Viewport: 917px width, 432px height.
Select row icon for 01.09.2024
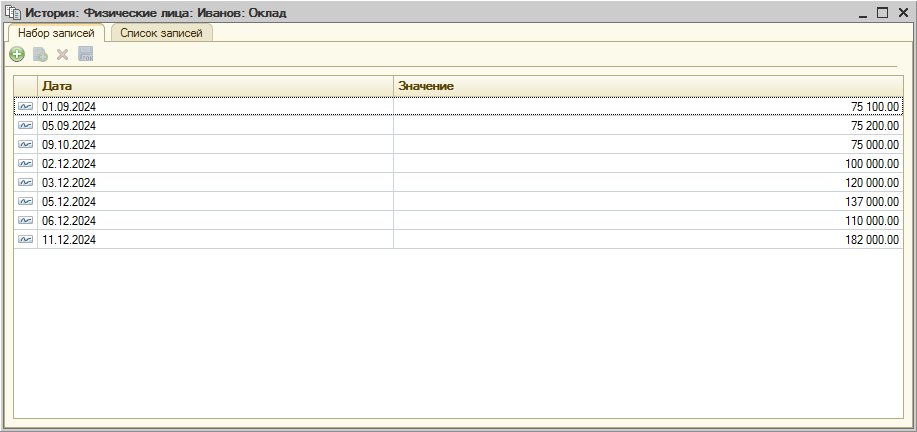25,106
